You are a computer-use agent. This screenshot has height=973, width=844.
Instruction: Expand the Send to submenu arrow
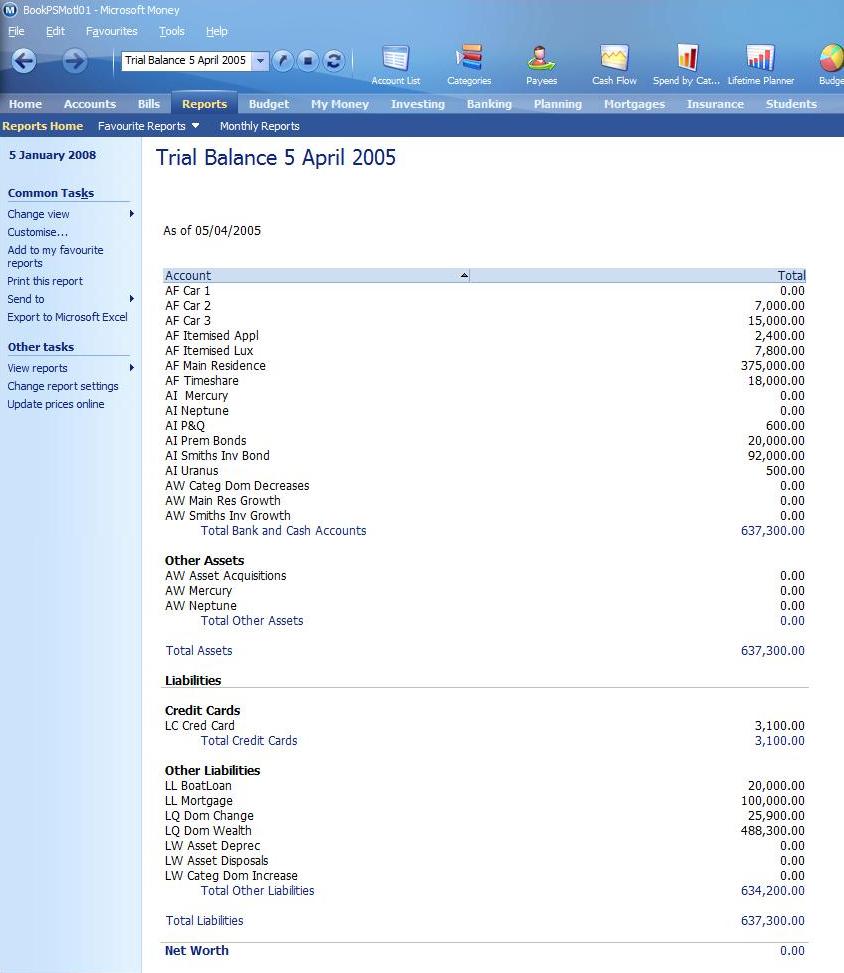(132, 298)
